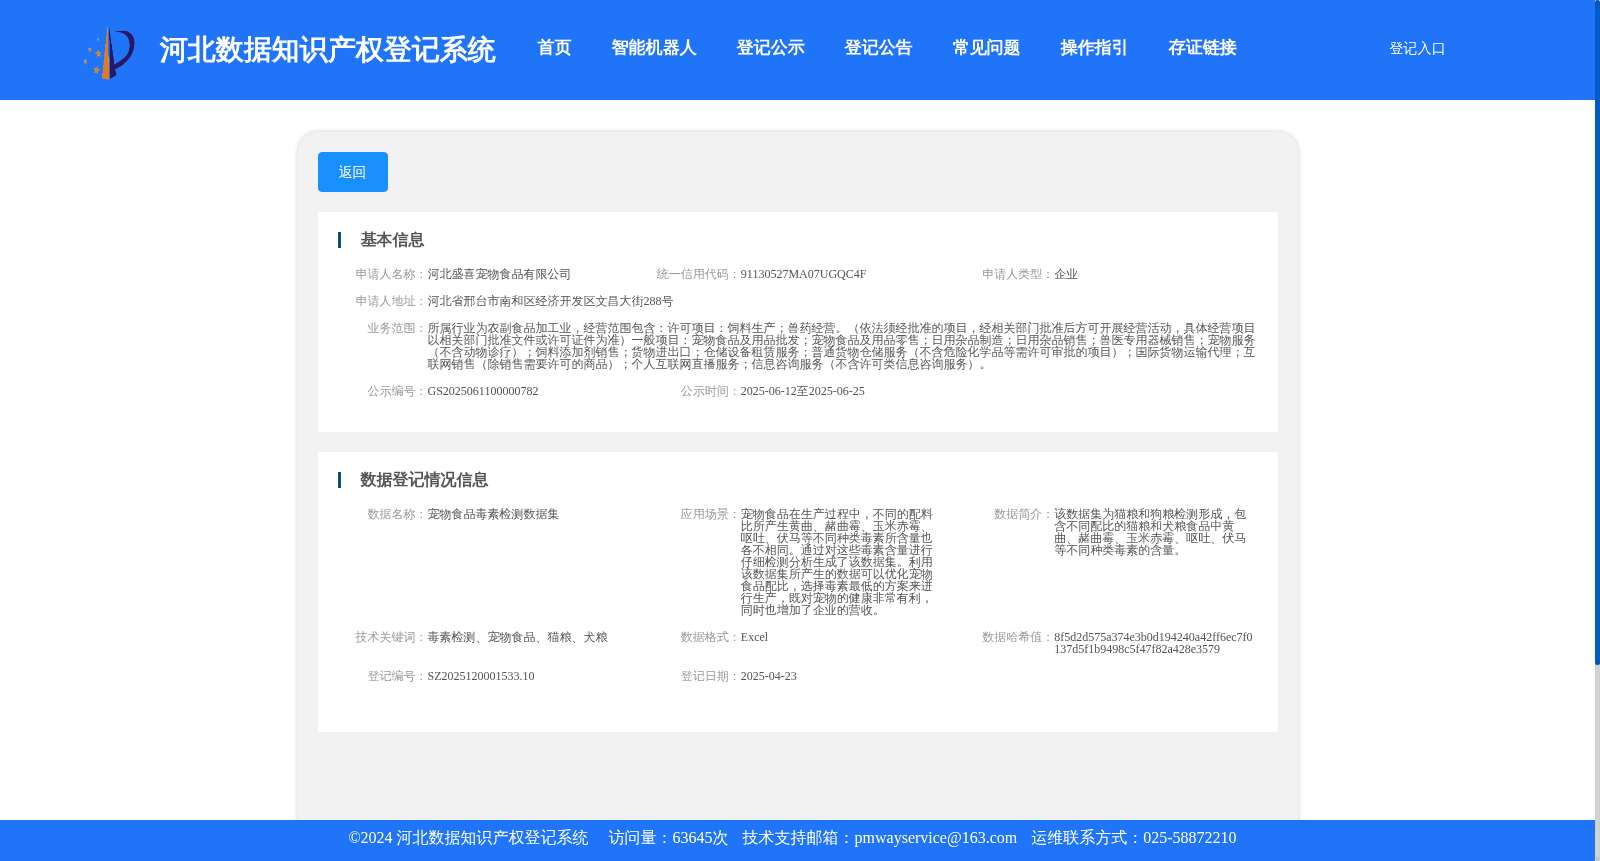Screen dimensions: 1600x861
Task: Click support email pmwayservice@163.com
Action: click(935, 838)
